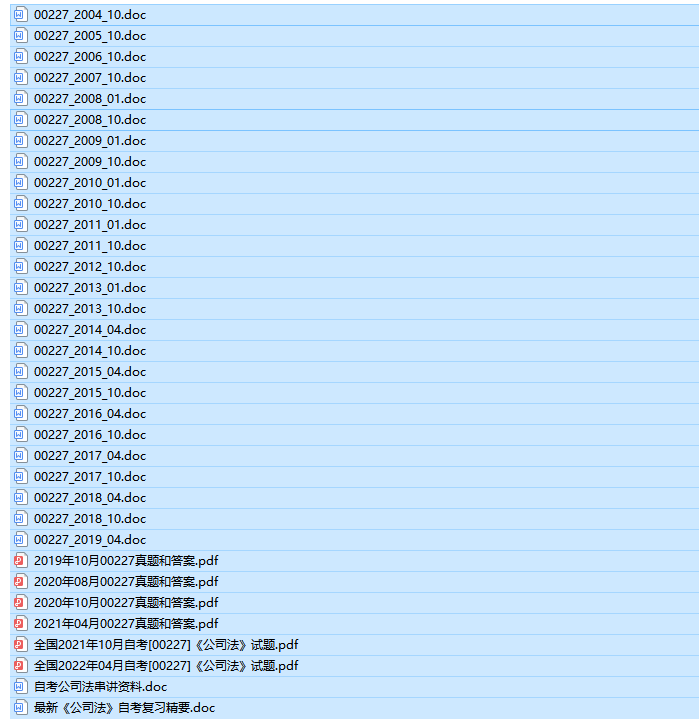Select the icon next to 00227_2006_10.doc
Viewport: 699px width, 721px height.
click(x=20, y=57)
